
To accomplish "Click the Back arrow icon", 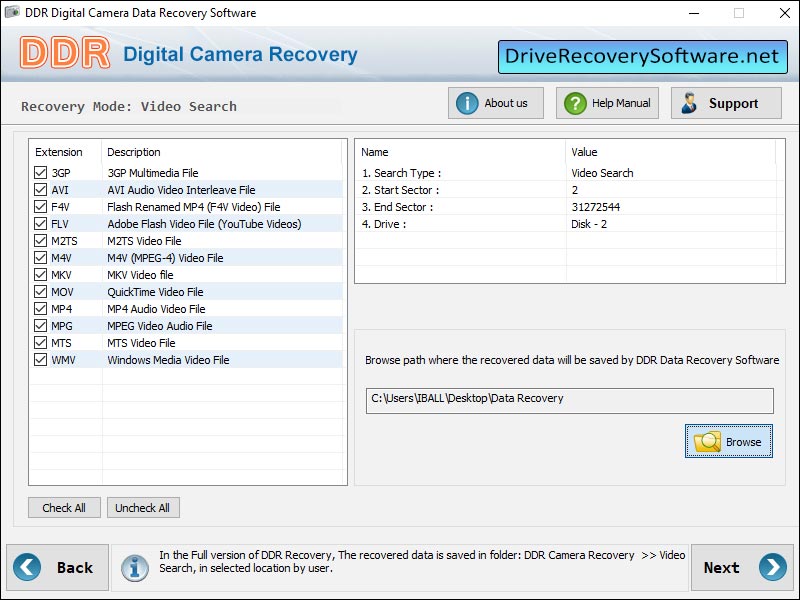I will tap(27, 567).
